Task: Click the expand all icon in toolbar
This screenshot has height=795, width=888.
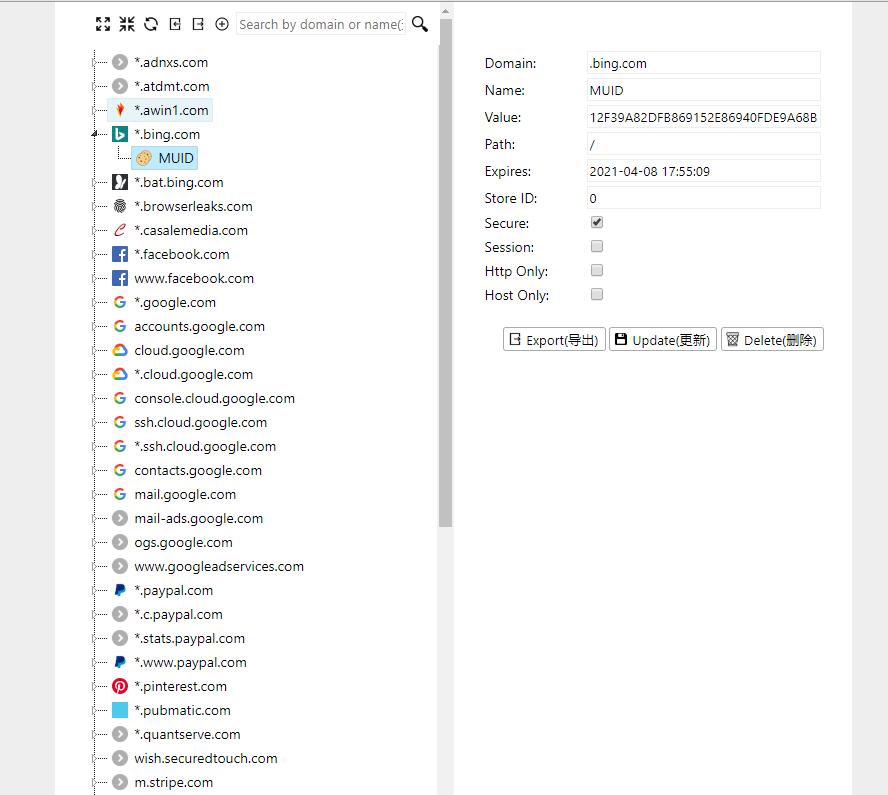Action: click(103, 24)
